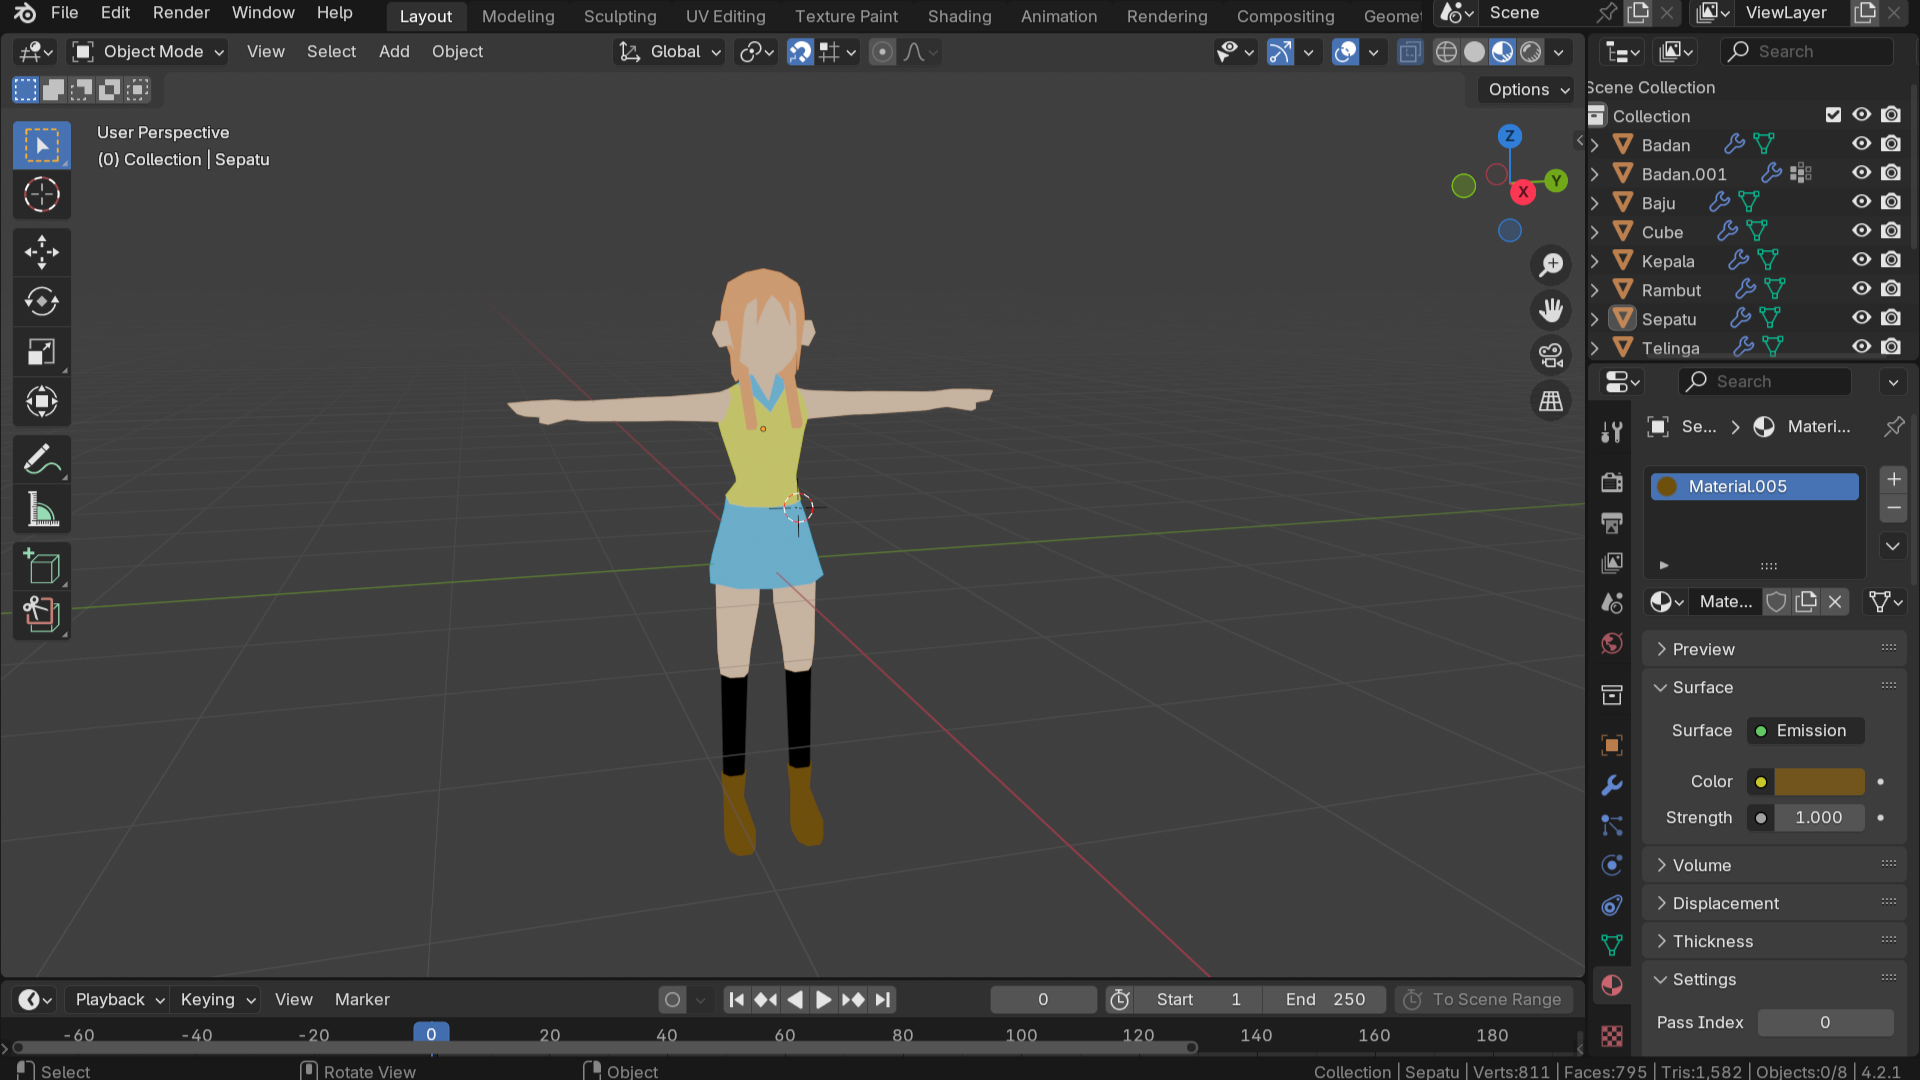
Task: Select the Annotate pencil tool
Action: (41, 460)
